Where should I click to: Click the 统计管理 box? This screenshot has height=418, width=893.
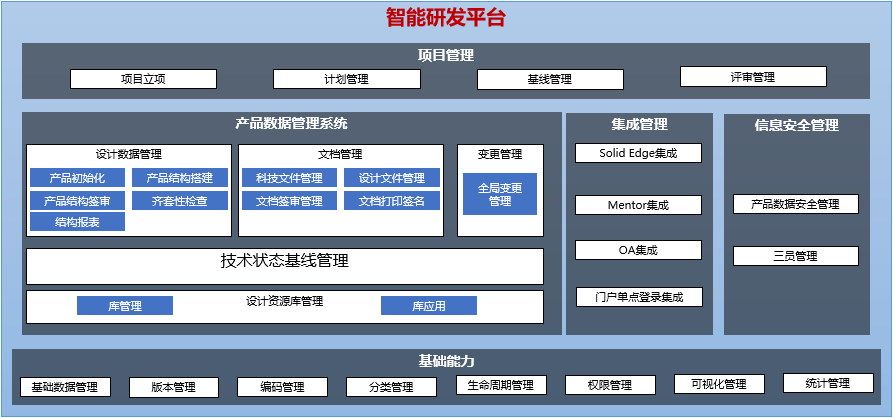coord(828,383)
